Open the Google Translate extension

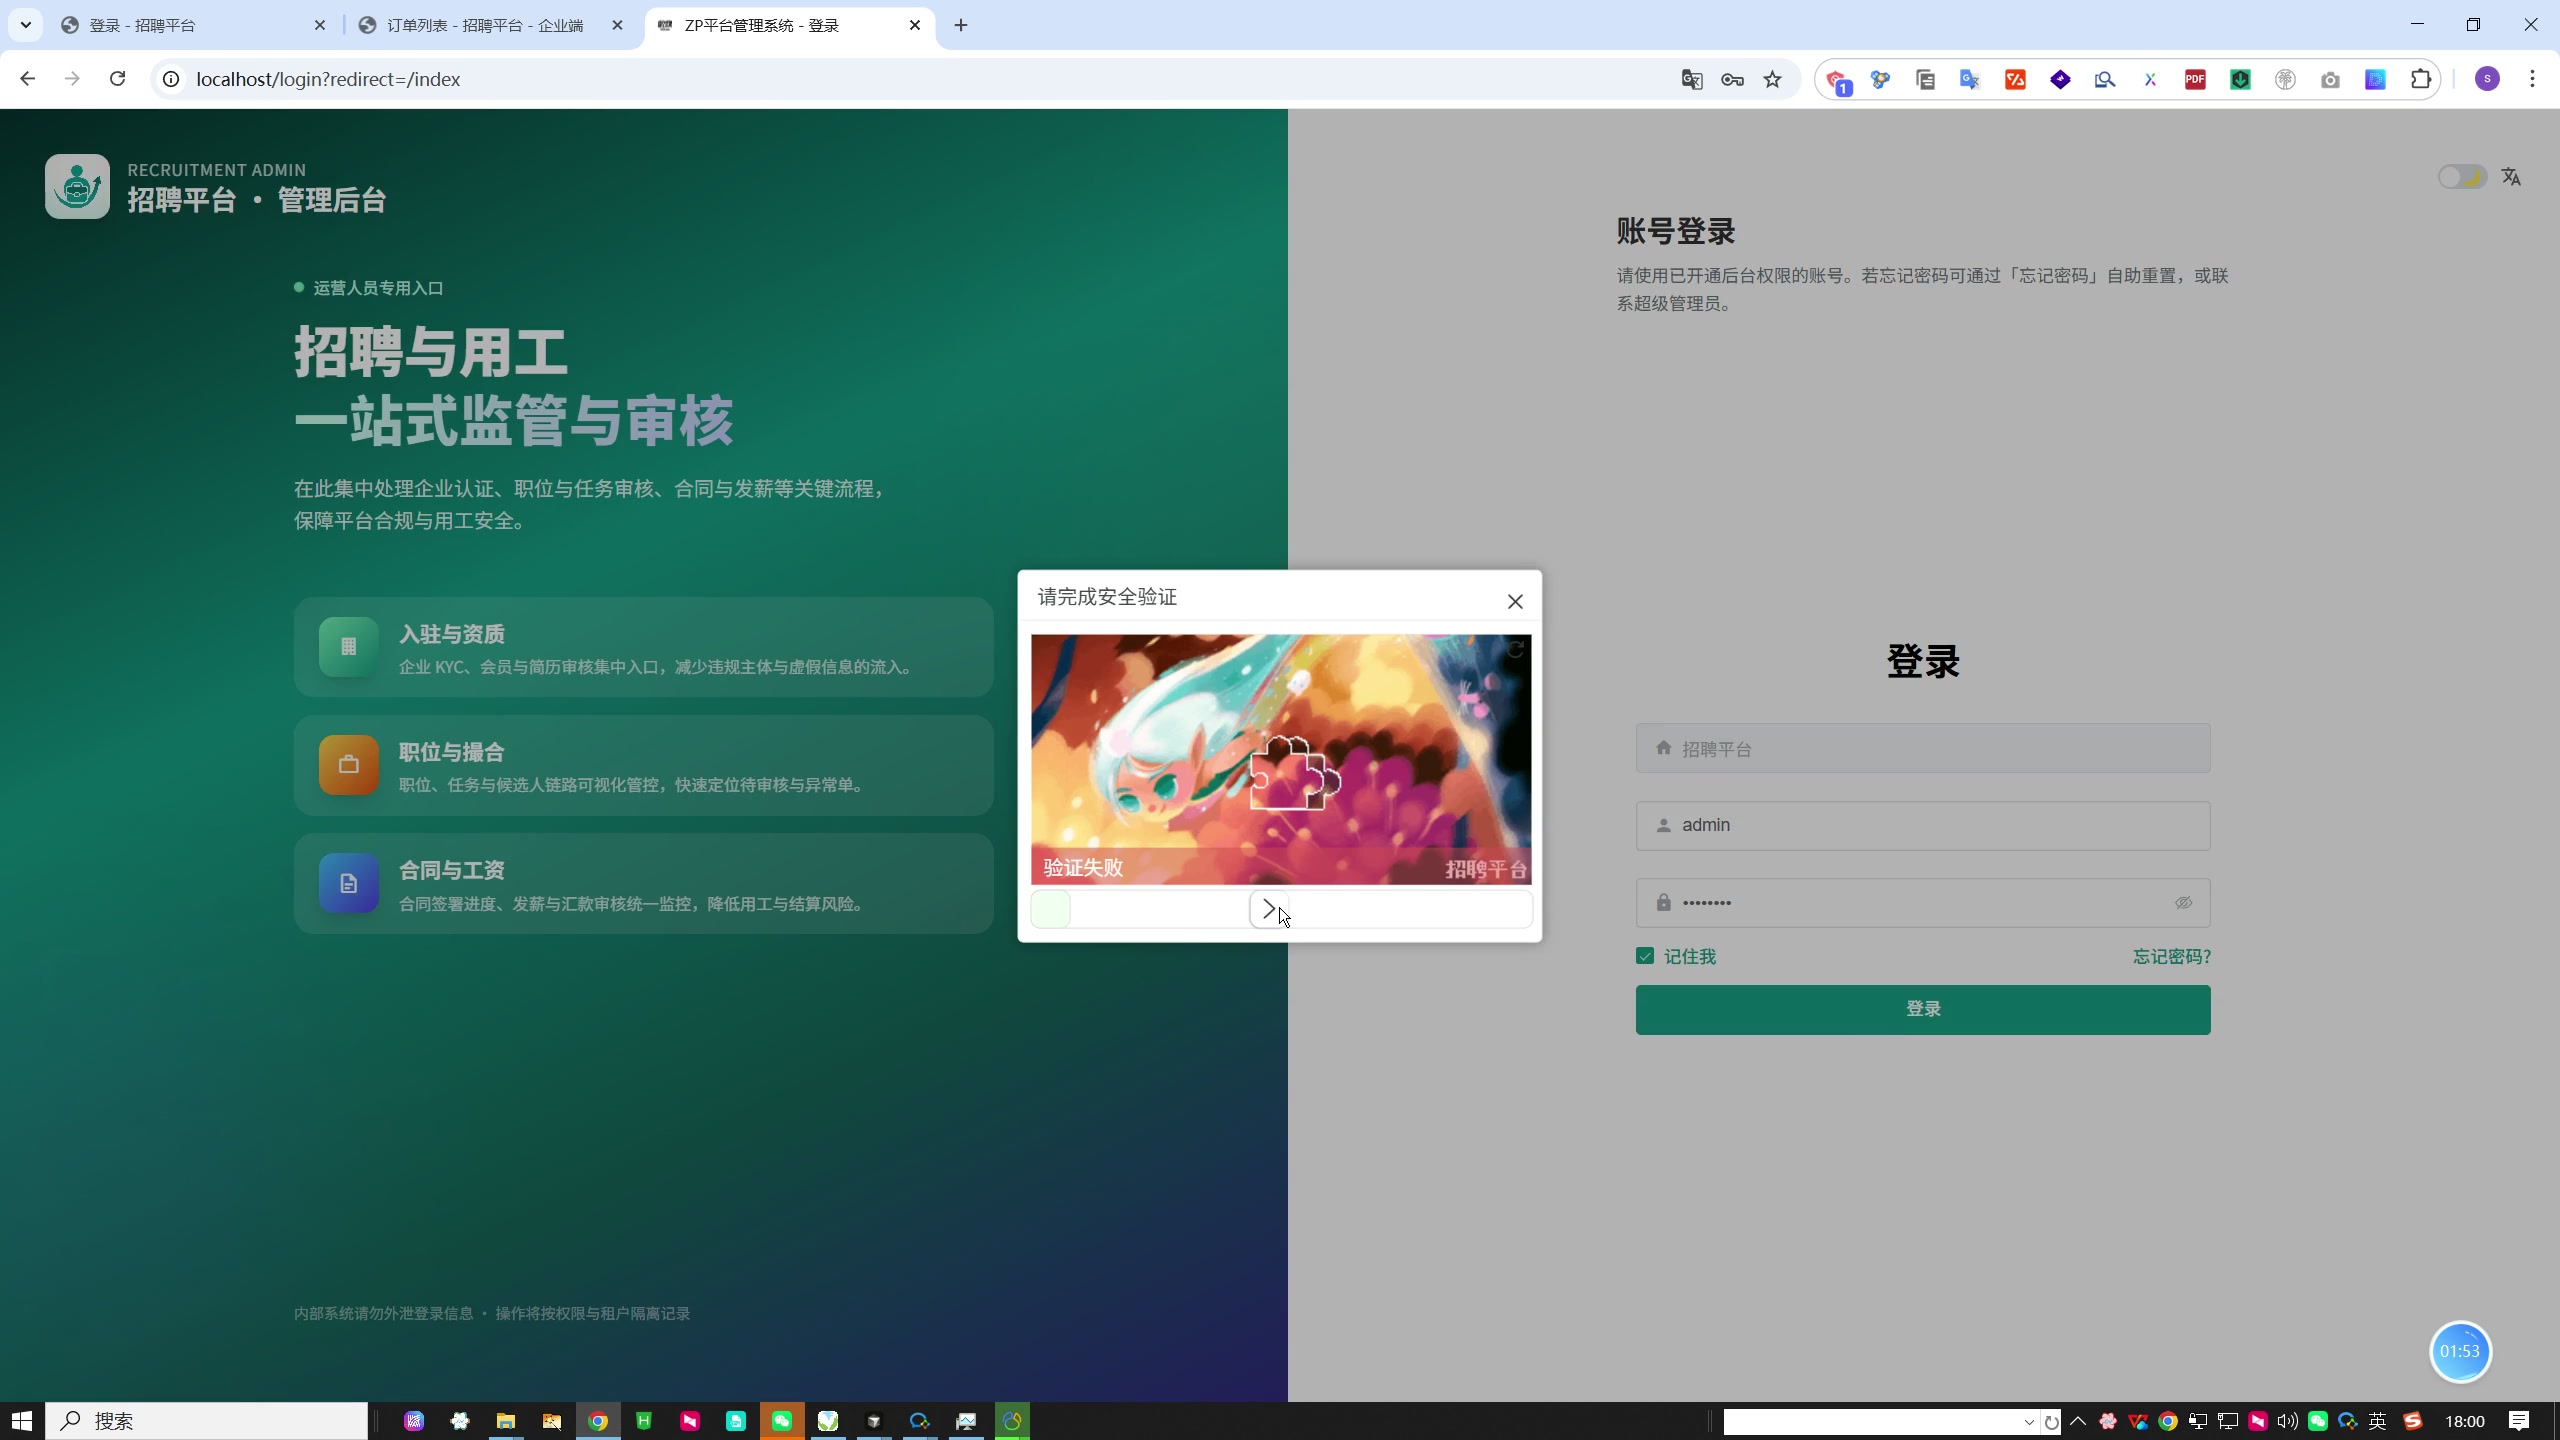1970,79
